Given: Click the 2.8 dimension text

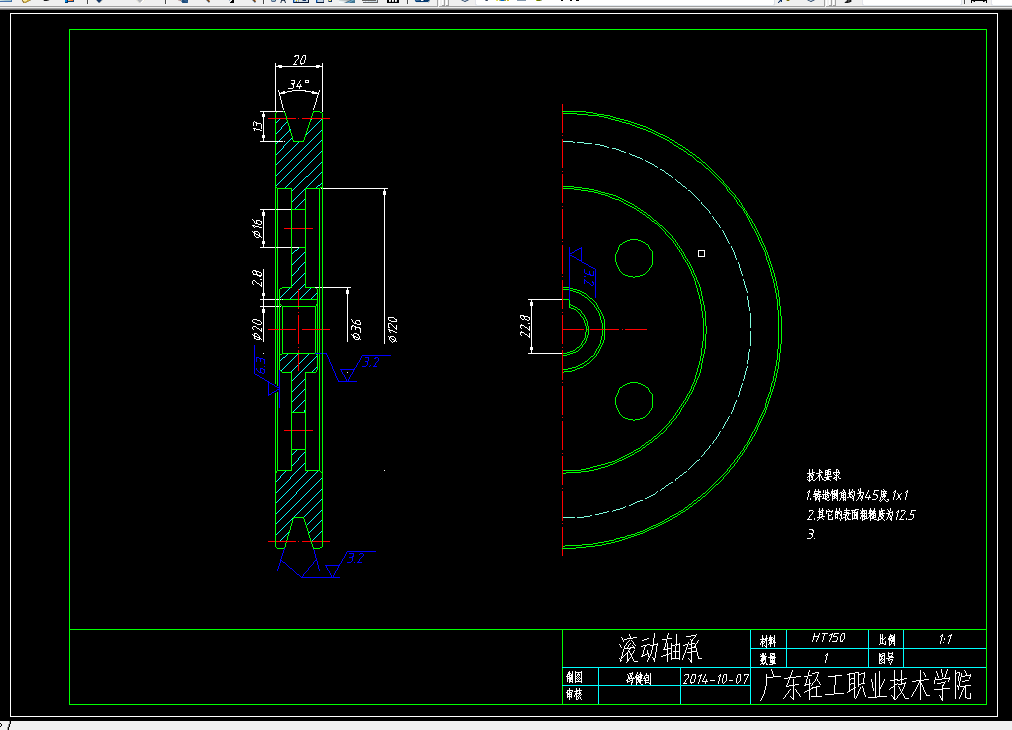Looking at the screenshot, I should point(257,278).
